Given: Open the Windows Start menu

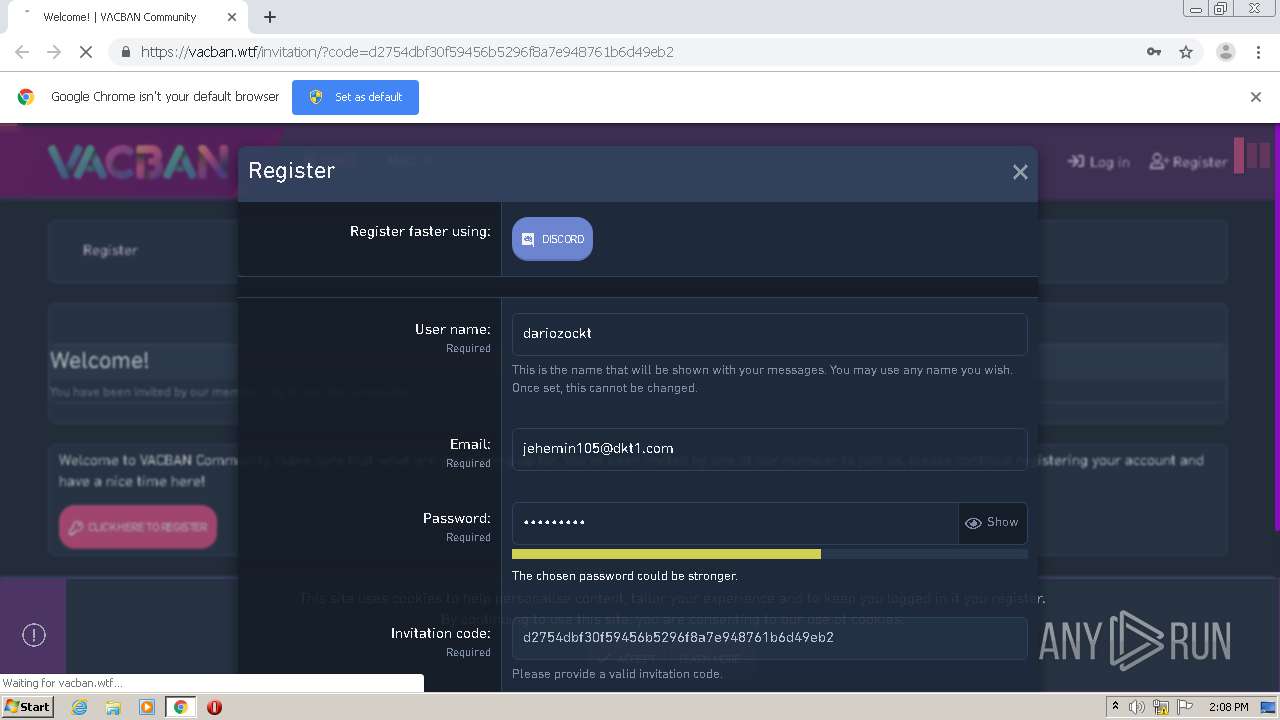Looking at the screenshot, I should (x=27, y=707).
